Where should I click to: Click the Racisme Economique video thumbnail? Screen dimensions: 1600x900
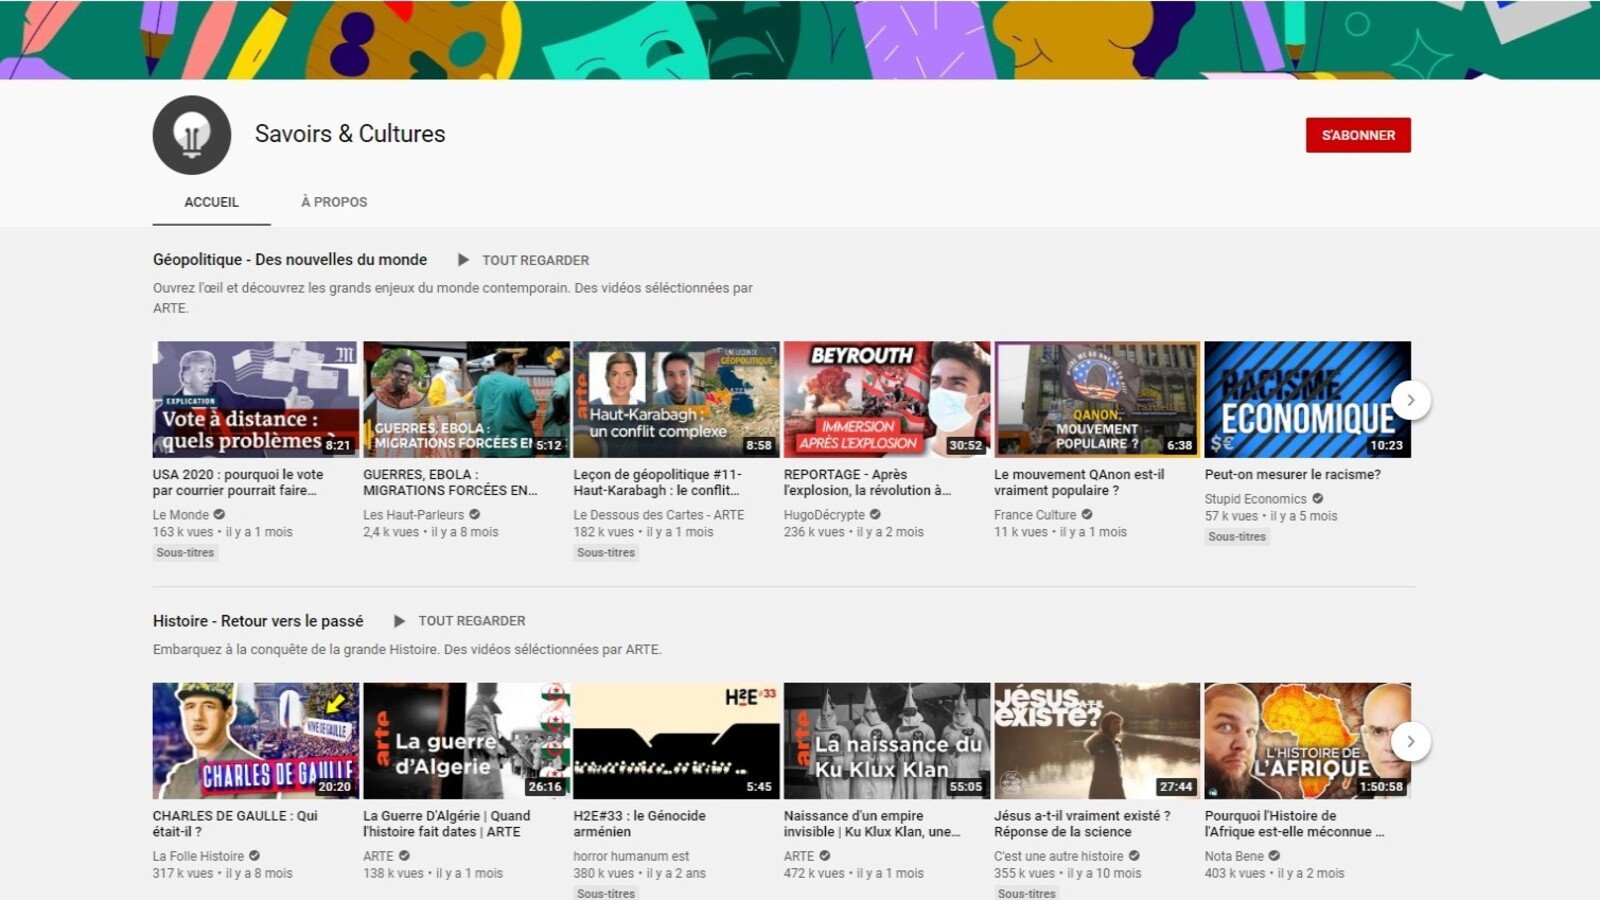1307,399
